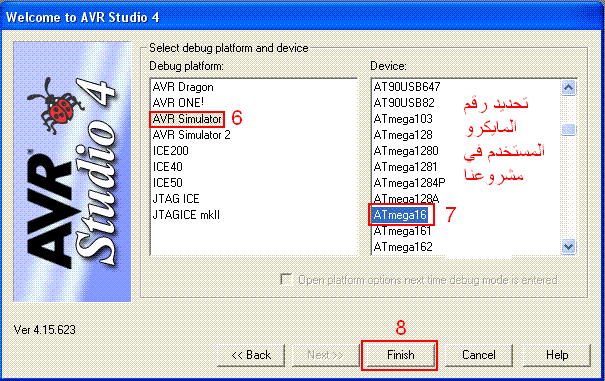Select JTAGICE mkII debug platform
Image resolution: width=605 pixels, height=381 pixels.
[x=186, y=215]
